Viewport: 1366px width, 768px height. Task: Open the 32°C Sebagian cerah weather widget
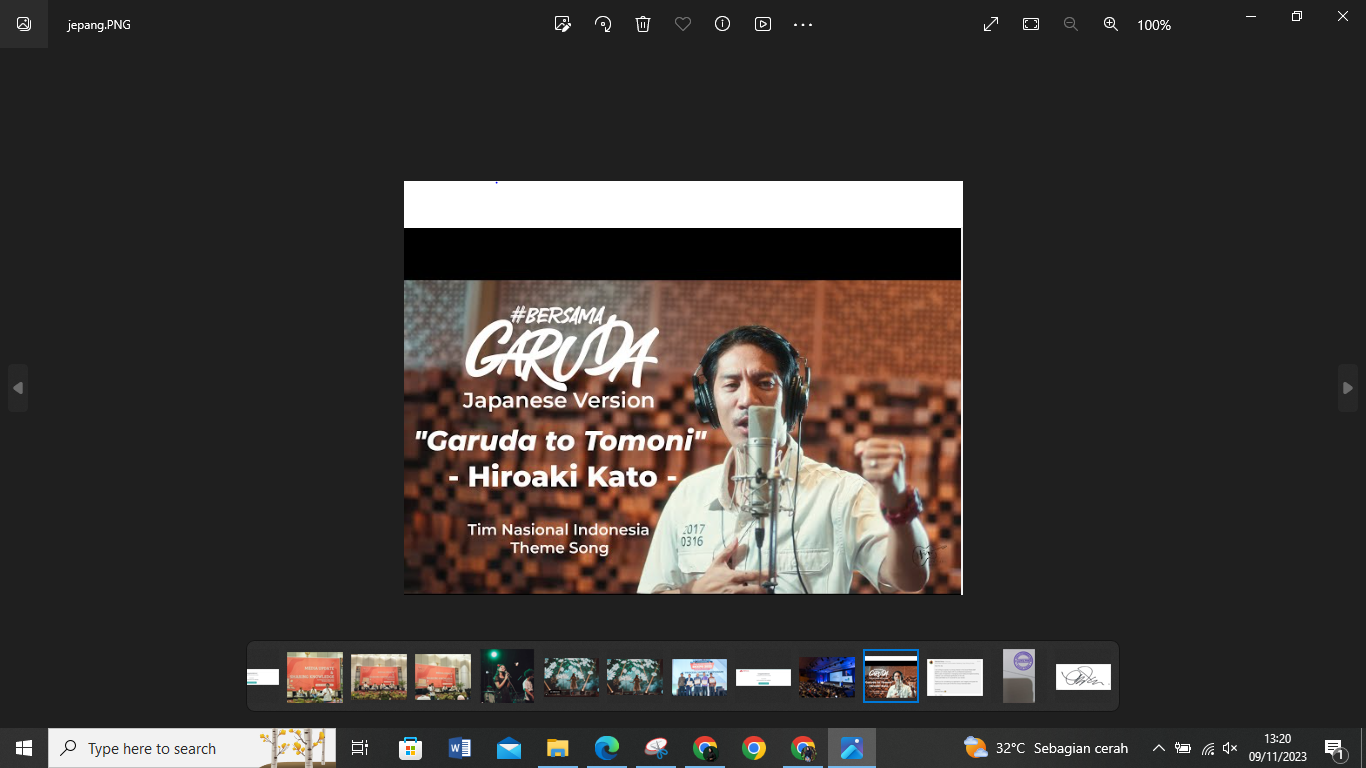(1046, 748)
